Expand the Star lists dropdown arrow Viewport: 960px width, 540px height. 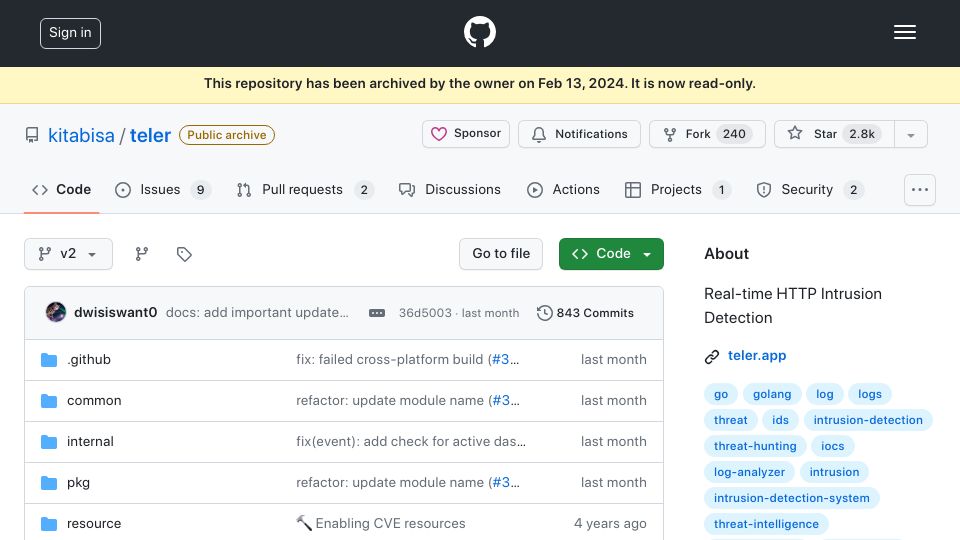click(910, 135)
